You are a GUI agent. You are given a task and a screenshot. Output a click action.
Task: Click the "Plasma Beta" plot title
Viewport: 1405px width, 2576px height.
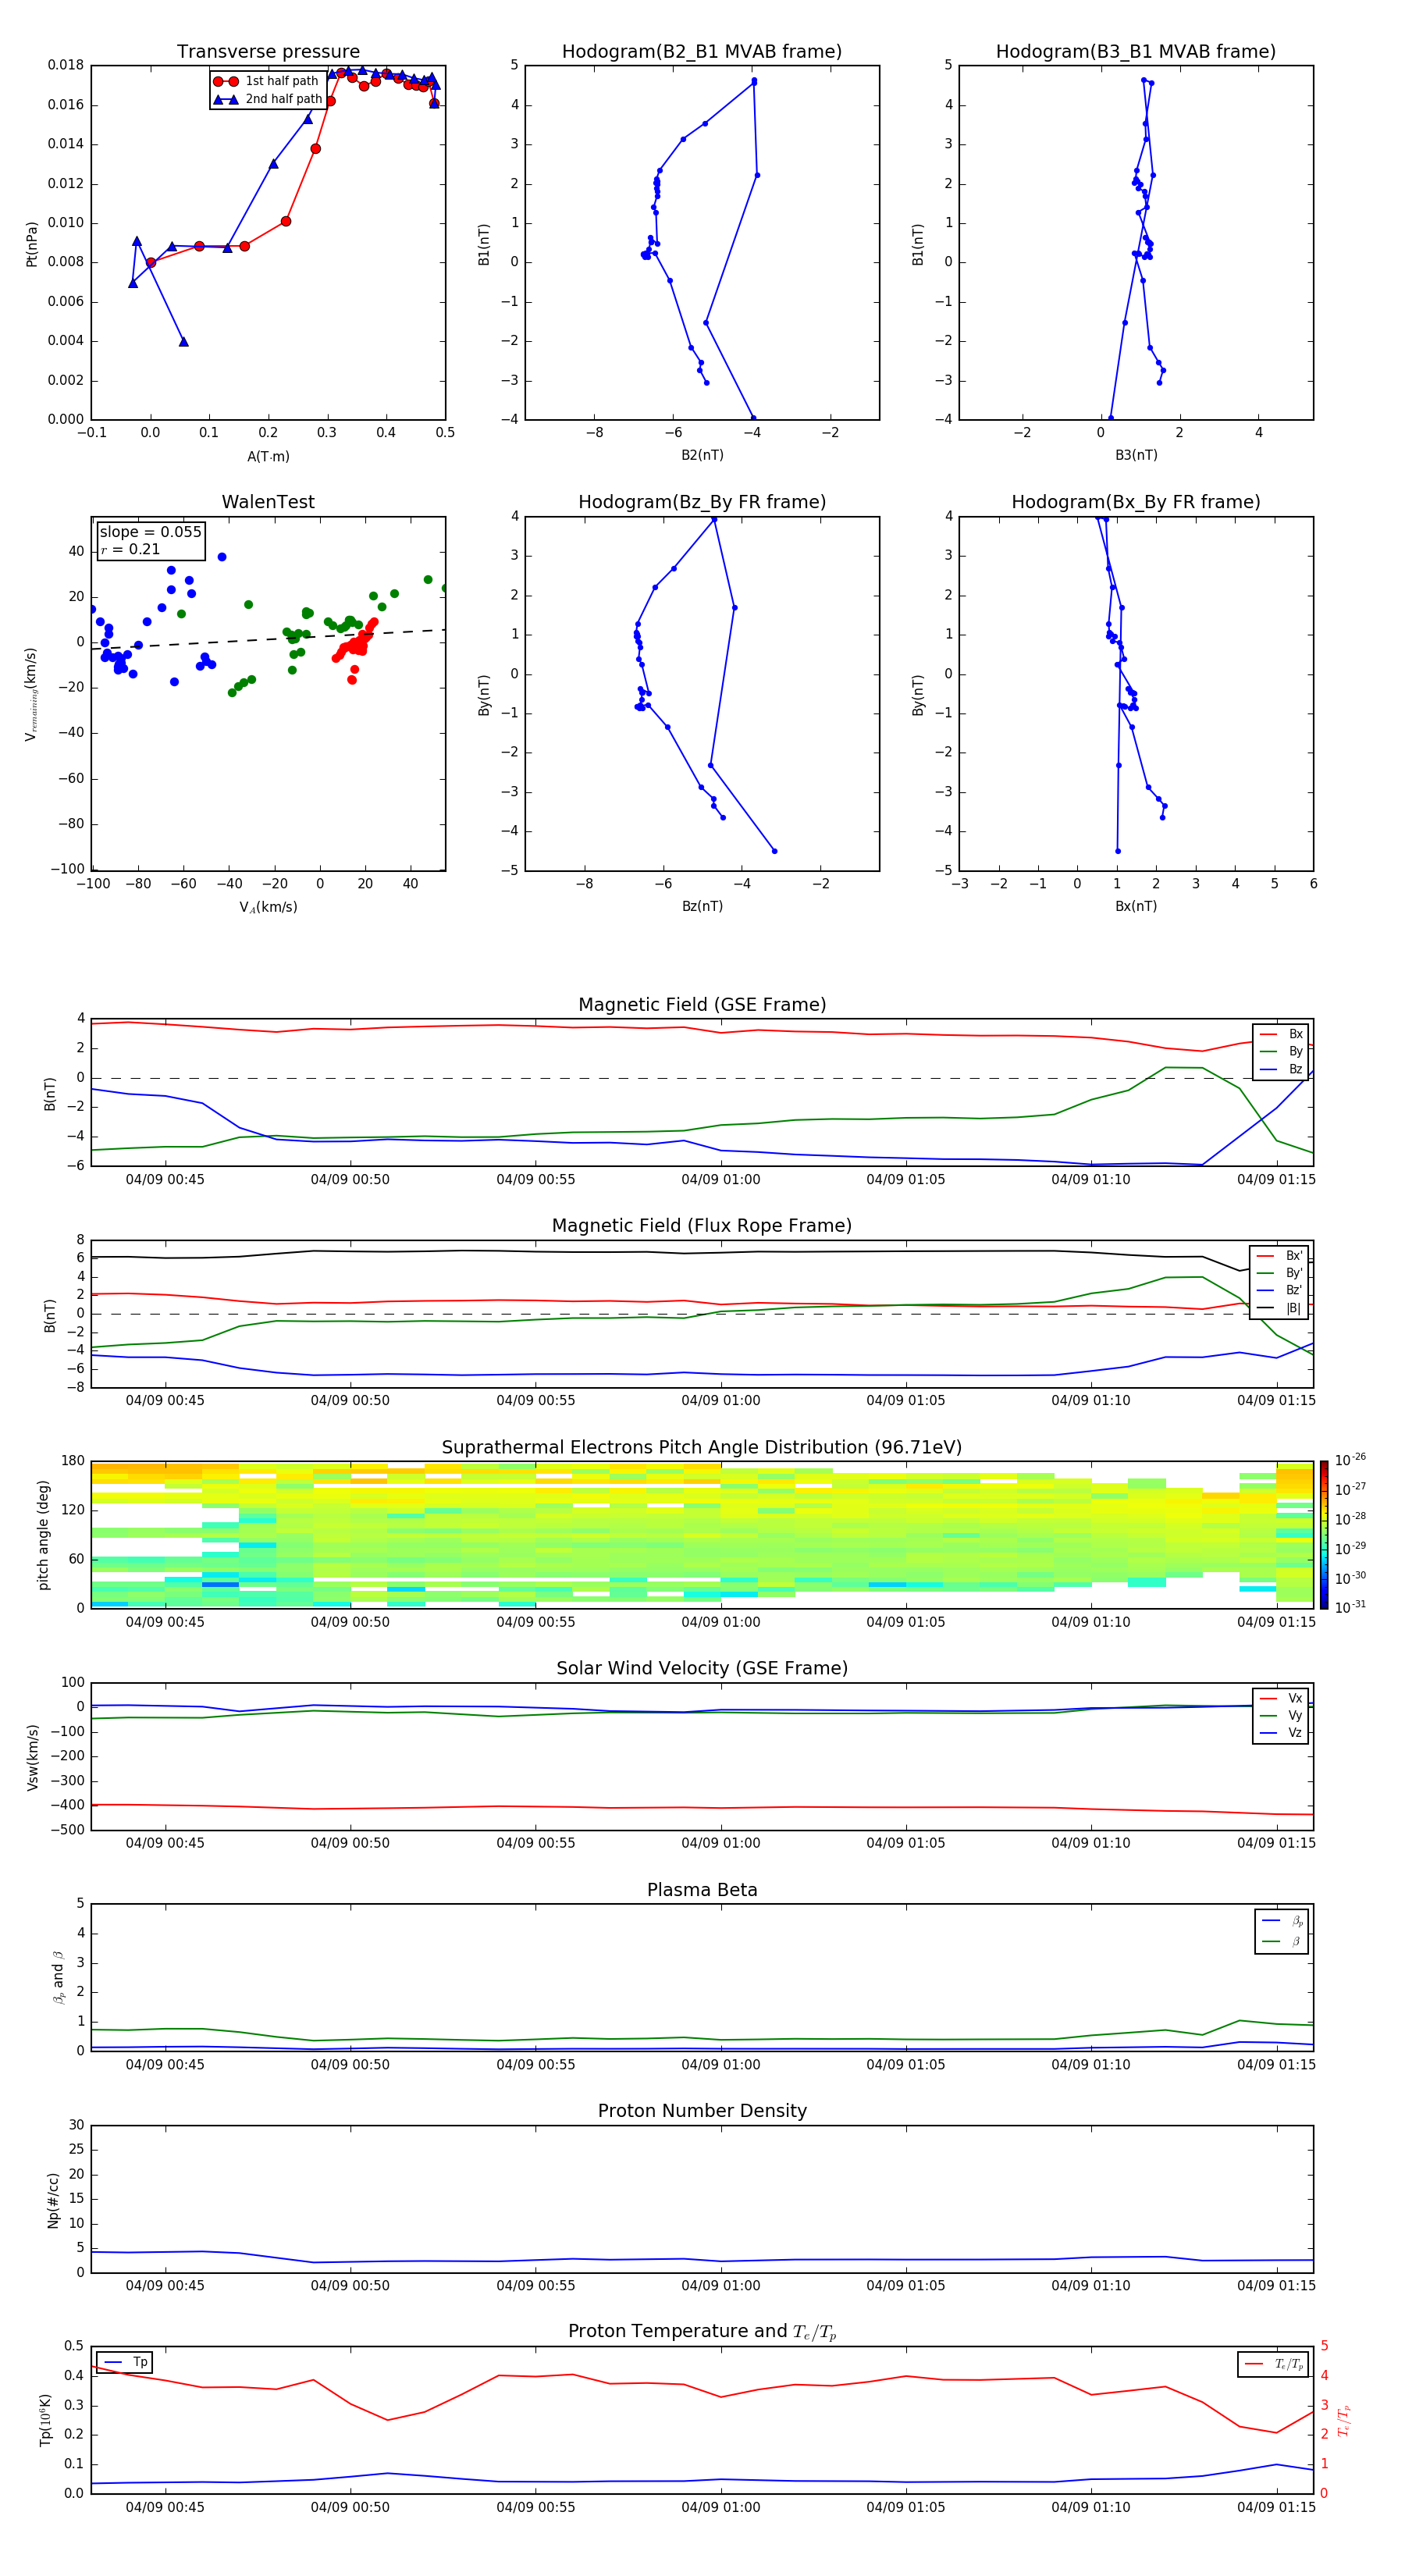[702, 1890]
